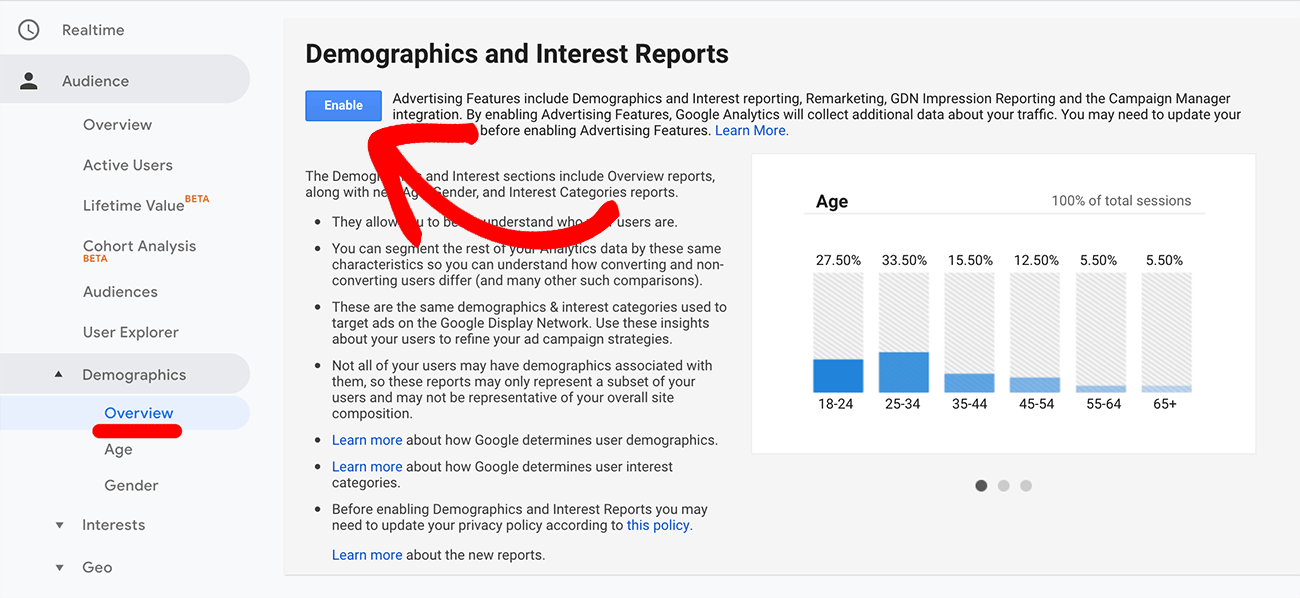Open the 'this policy' privacy link
Viewport: 1300px width, 598px height.
(658, 525)
